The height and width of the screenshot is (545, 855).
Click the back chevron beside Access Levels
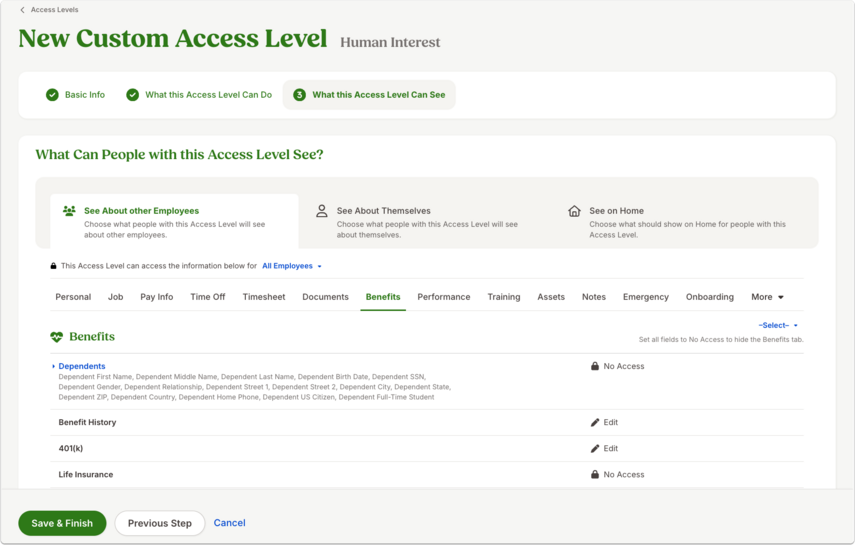(22, 10)
